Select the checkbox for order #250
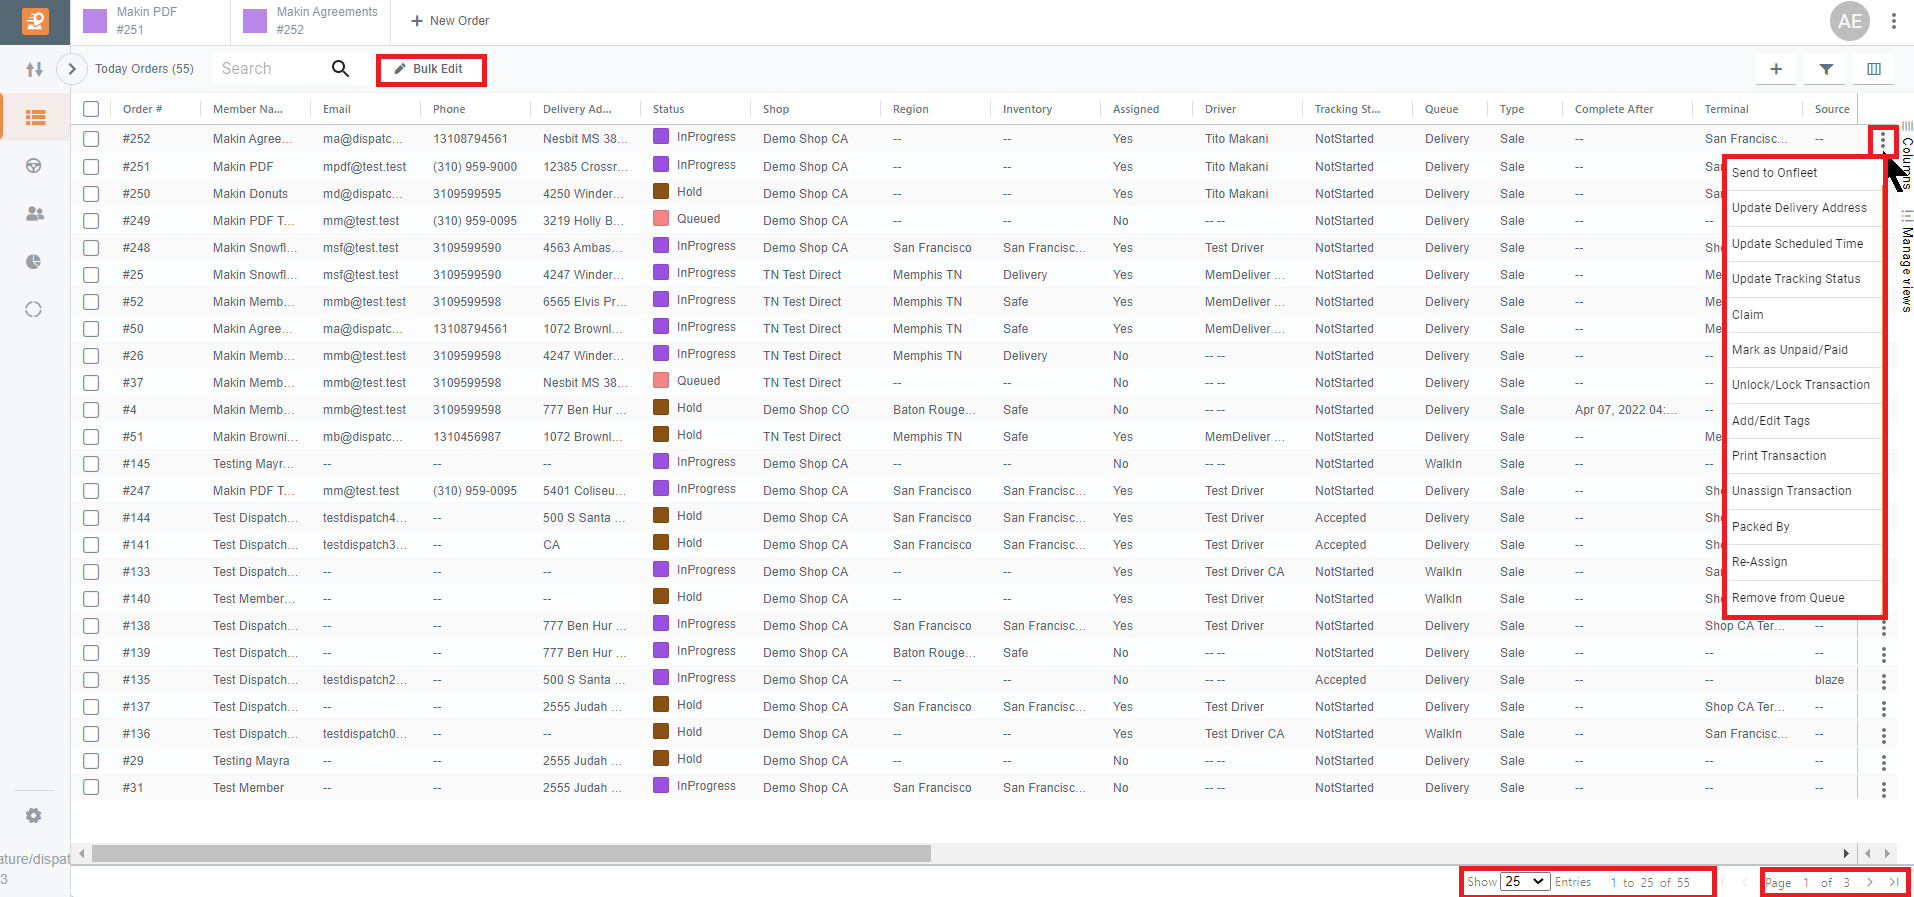The height and width of the screenshot is (897, 1914). (x=91, y=193)
